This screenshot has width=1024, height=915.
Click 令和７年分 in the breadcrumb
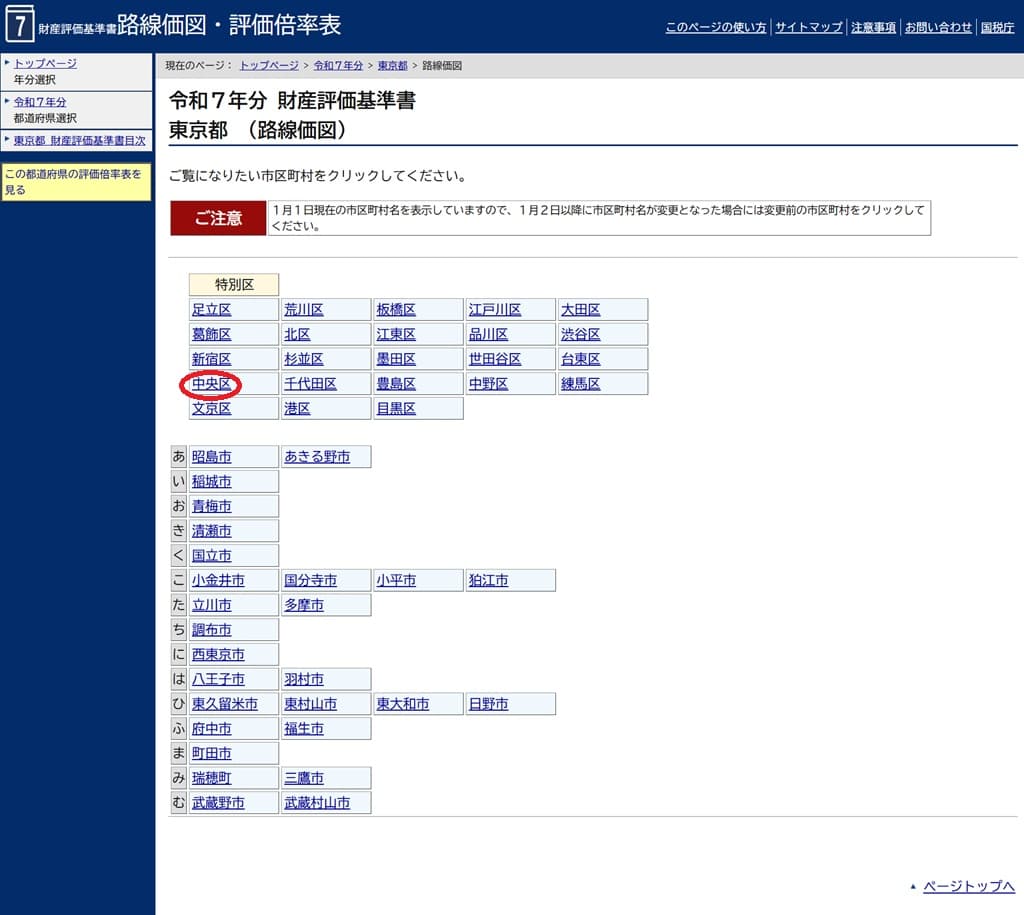click(x=338, y=65)
